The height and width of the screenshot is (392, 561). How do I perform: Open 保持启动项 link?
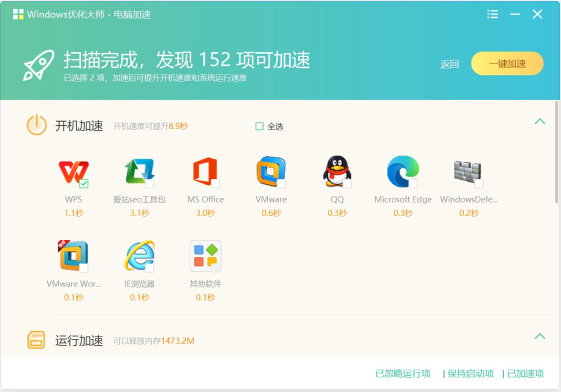tap(470, 374)
